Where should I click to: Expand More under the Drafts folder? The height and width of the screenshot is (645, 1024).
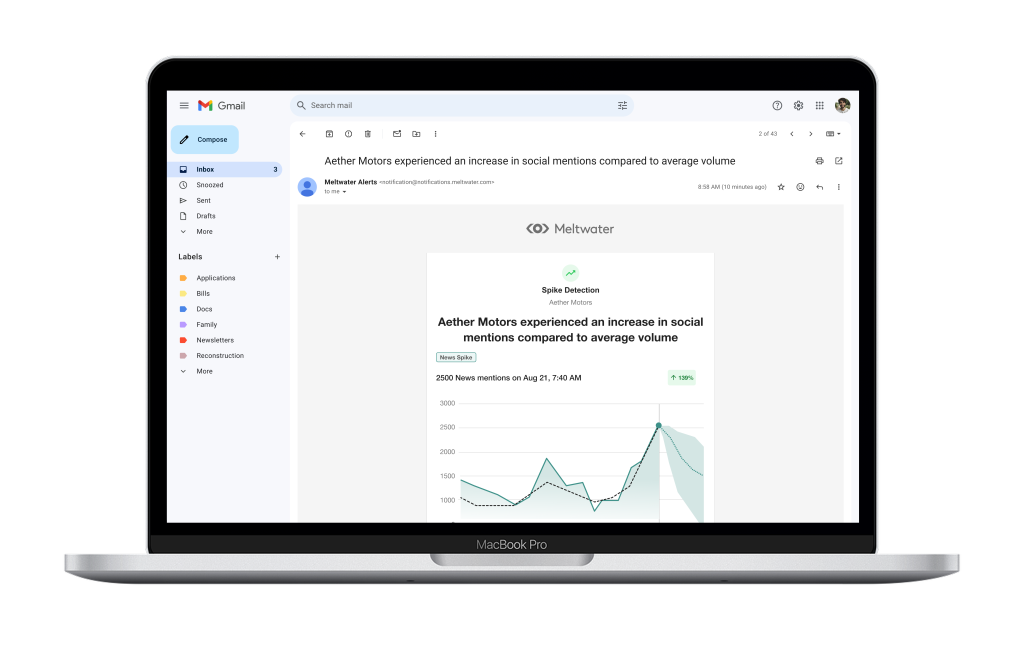(x=204, y=232)
